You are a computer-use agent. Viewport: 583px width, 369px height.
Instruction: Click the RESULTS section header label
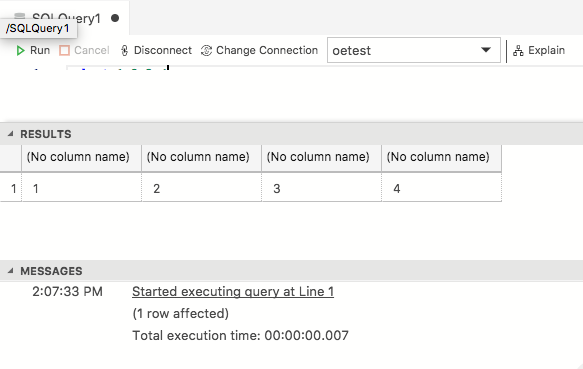tap(46, 134)
